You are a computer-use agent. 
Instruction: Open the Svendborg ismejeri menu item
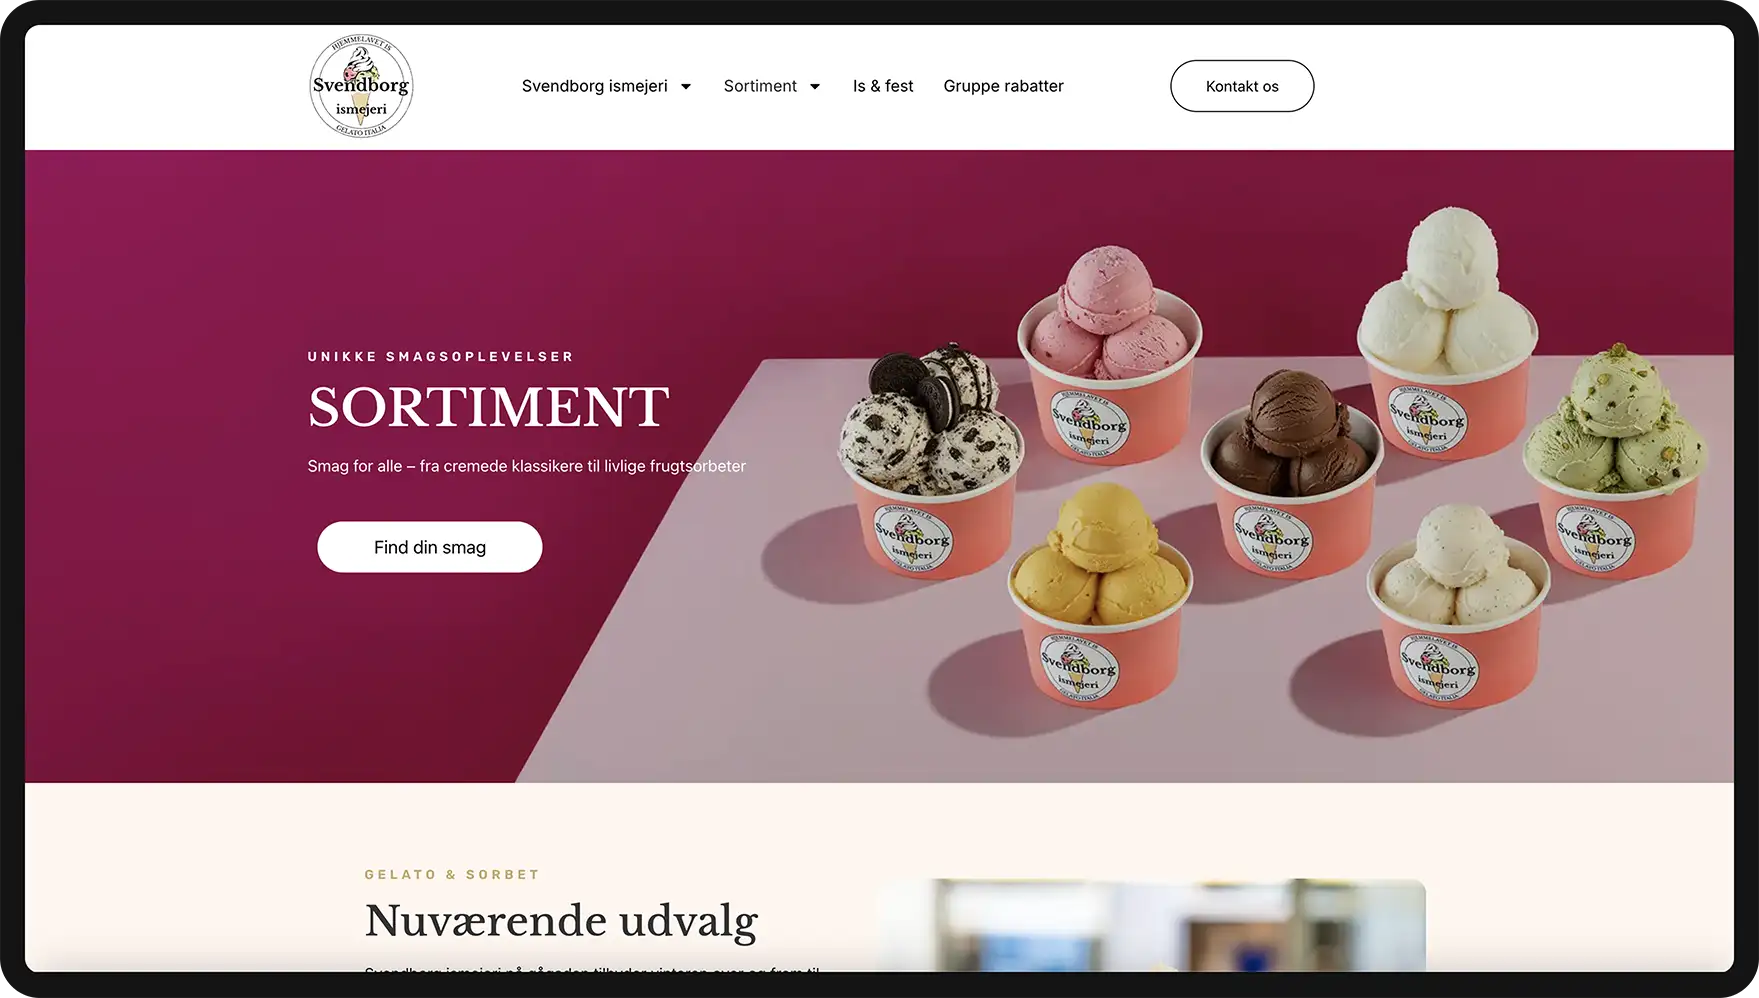click(x=594, y=86)
